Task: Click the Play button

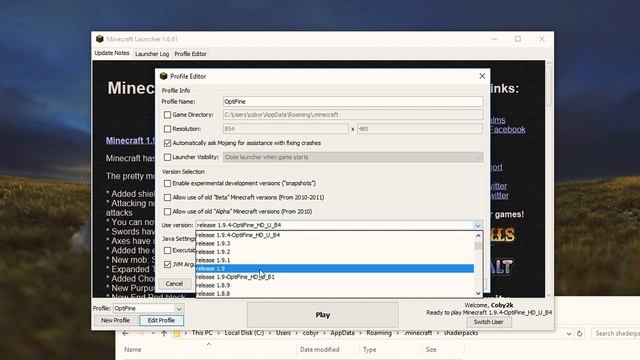Action: click(x=322, y=315)
